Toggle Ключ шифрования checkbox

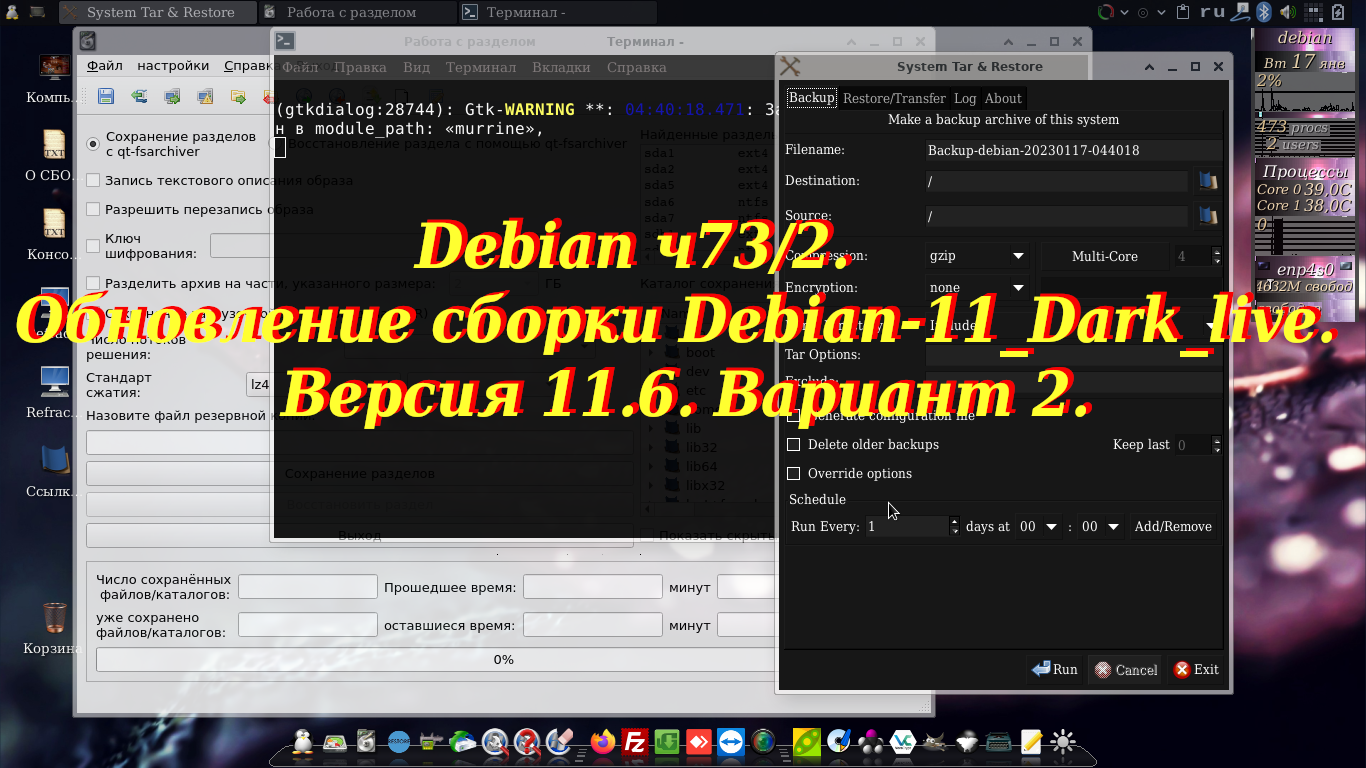point(93,246)
